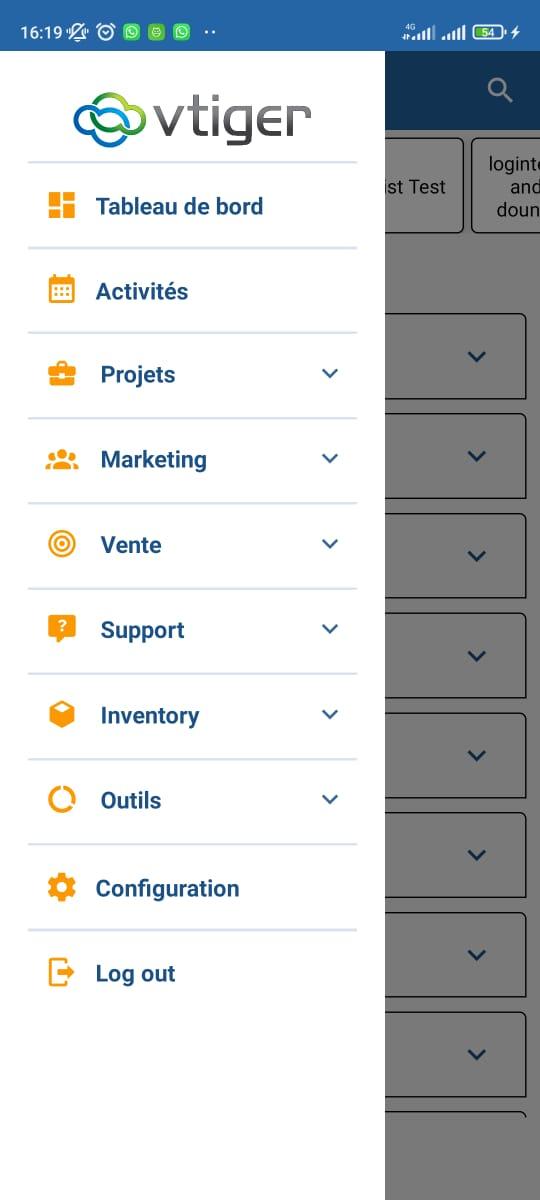The image size is (540, 1200).
Task: Tap the Outils circular icon
Action: (62, 800)
